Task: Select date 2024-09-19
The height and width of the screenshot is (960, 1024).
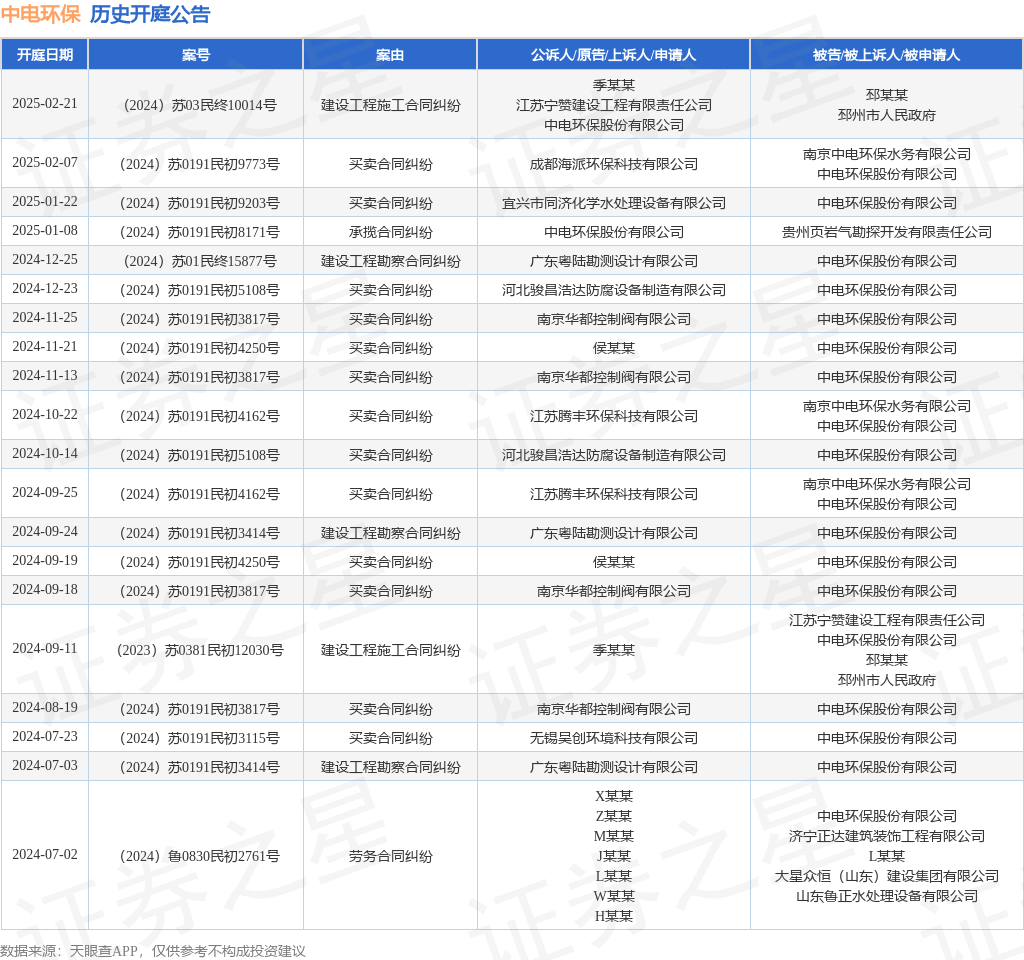Action: (44, 560)
